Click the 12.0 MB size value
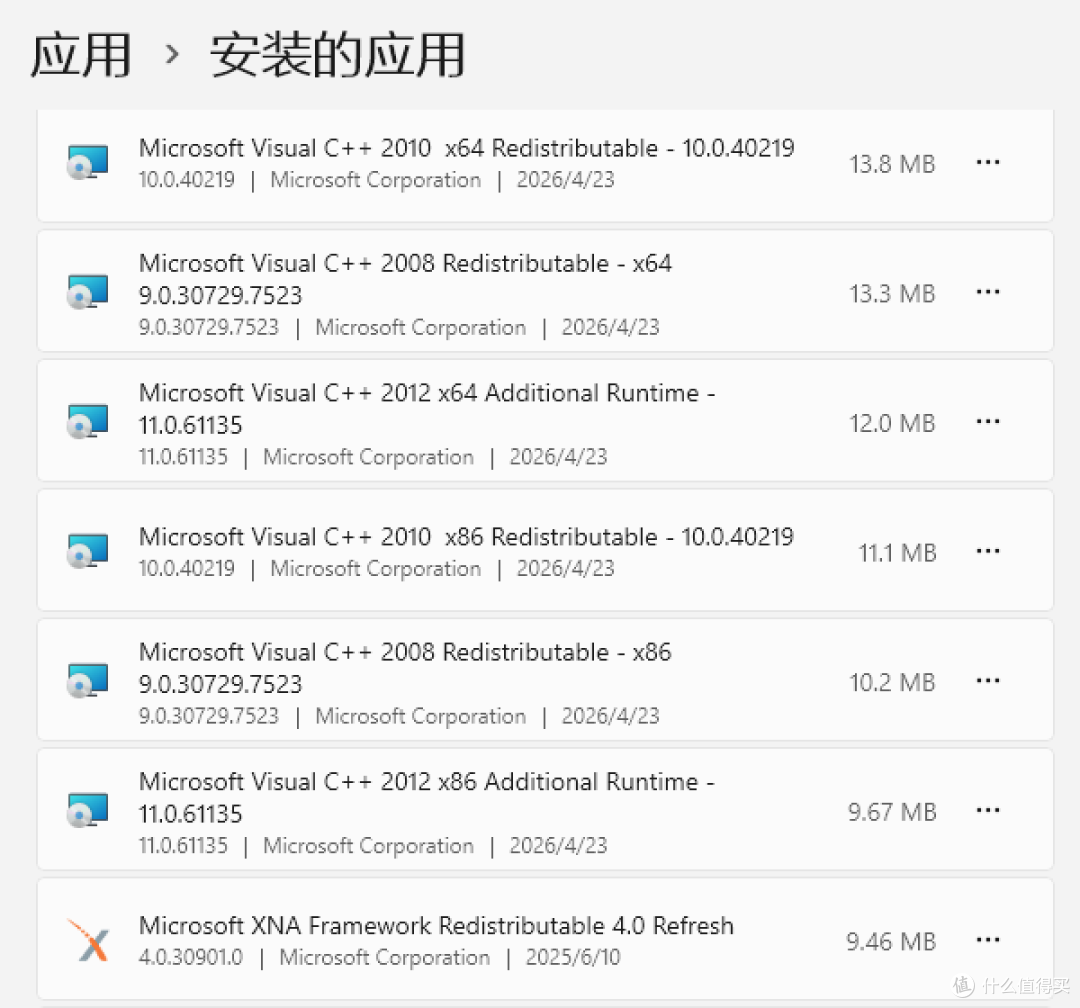This screenshot has height=1008, width=1080. [892, 423]
